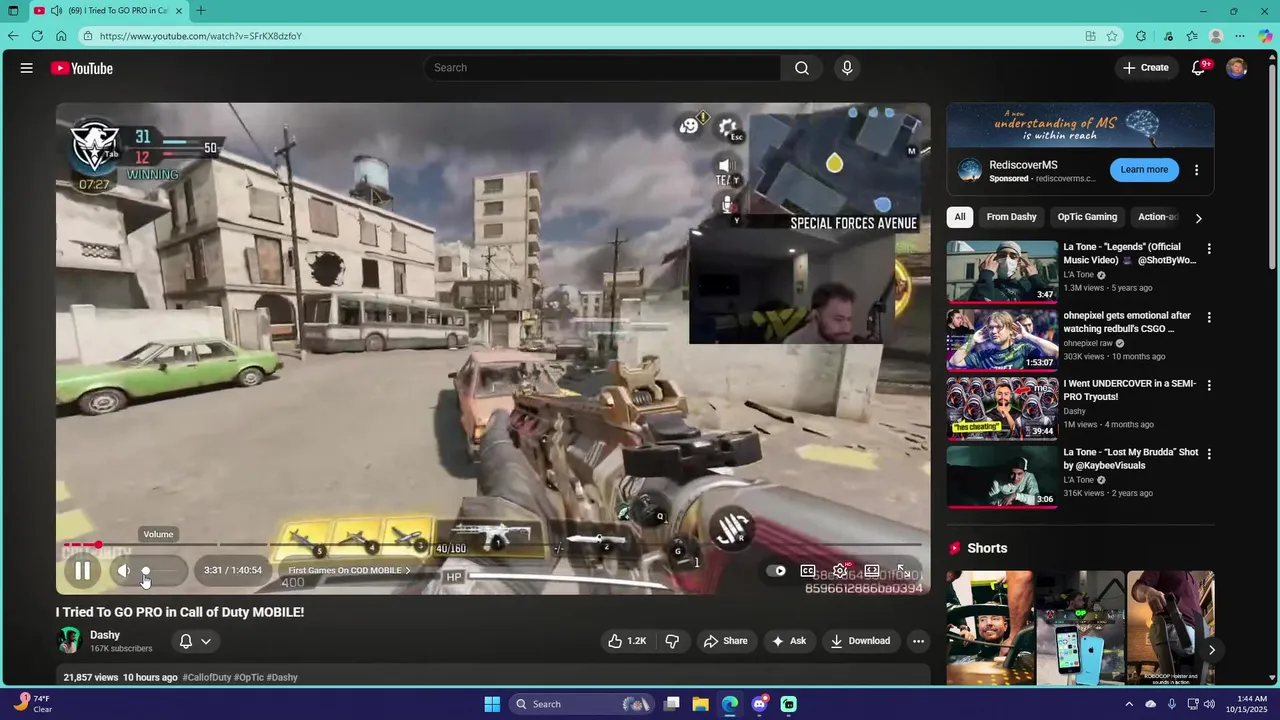The width and height of the screenshot is (1280, 720).
Task: Select the From Dashy filter chip
Action: click(1011, 217)
